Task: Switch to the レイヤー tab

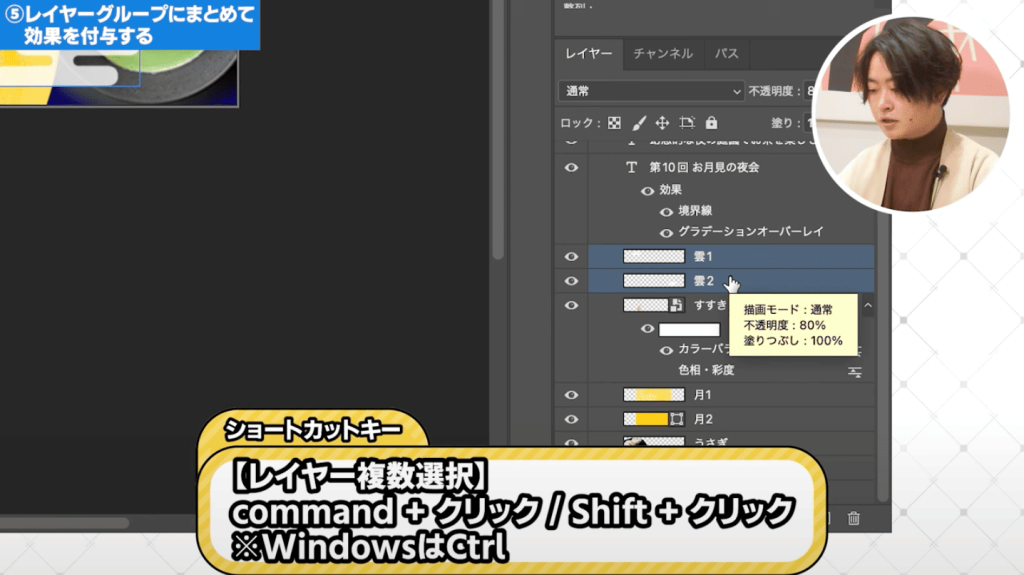Action: coord(588,54)
